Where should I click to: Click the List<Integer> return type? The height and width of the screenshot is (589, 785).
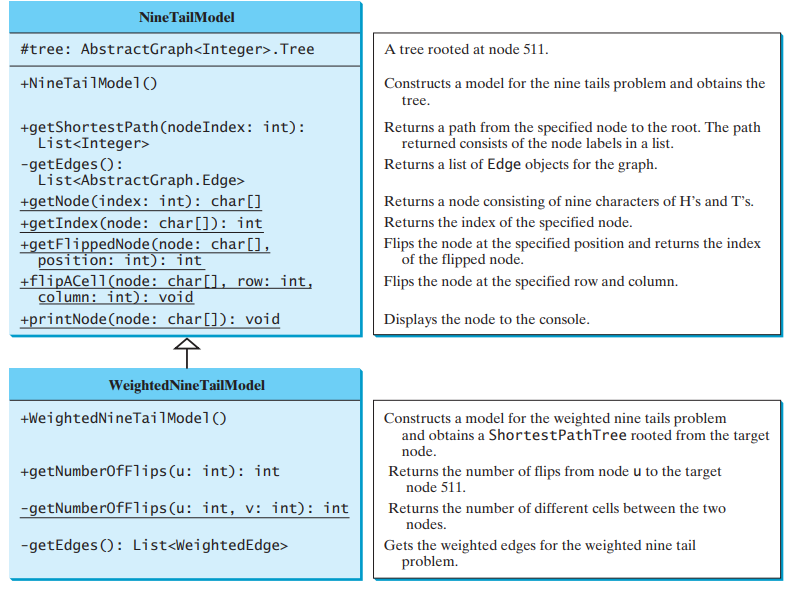click(93, 144)
